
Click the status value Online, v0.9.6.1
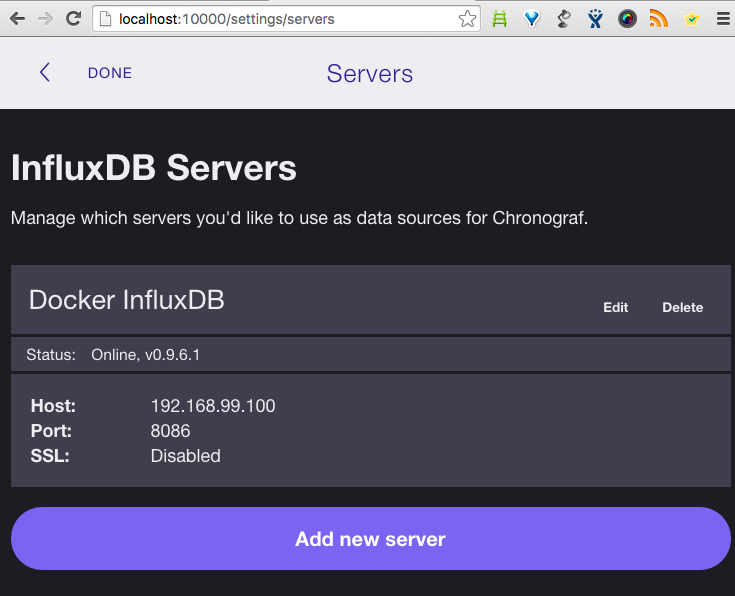click(145, 355)
